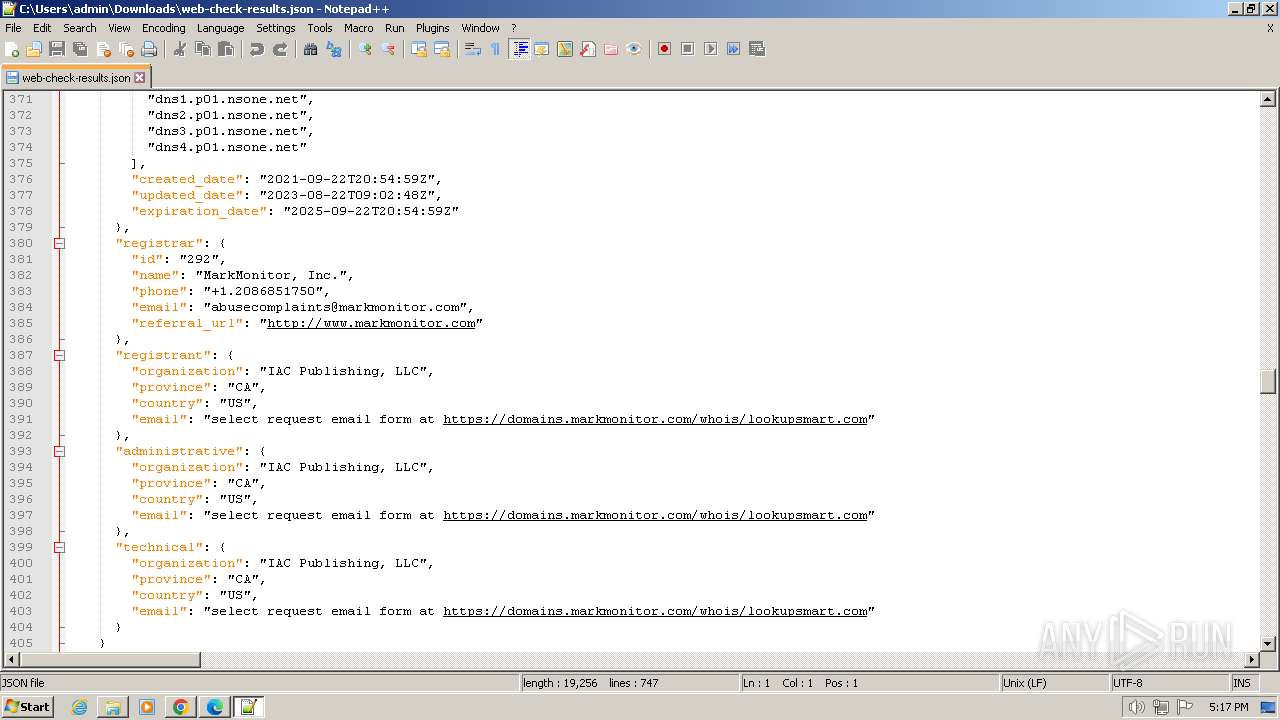The height and width of the screenshot is (720, 1280).
Task: Open the Language menu
Action: coord(220,28)
